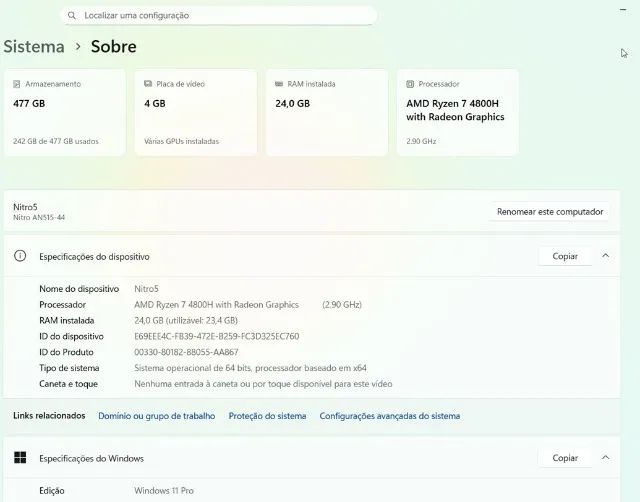Click the Links relacionados label
This screenshot has width=640, height=502.
(x=49, y=415)
